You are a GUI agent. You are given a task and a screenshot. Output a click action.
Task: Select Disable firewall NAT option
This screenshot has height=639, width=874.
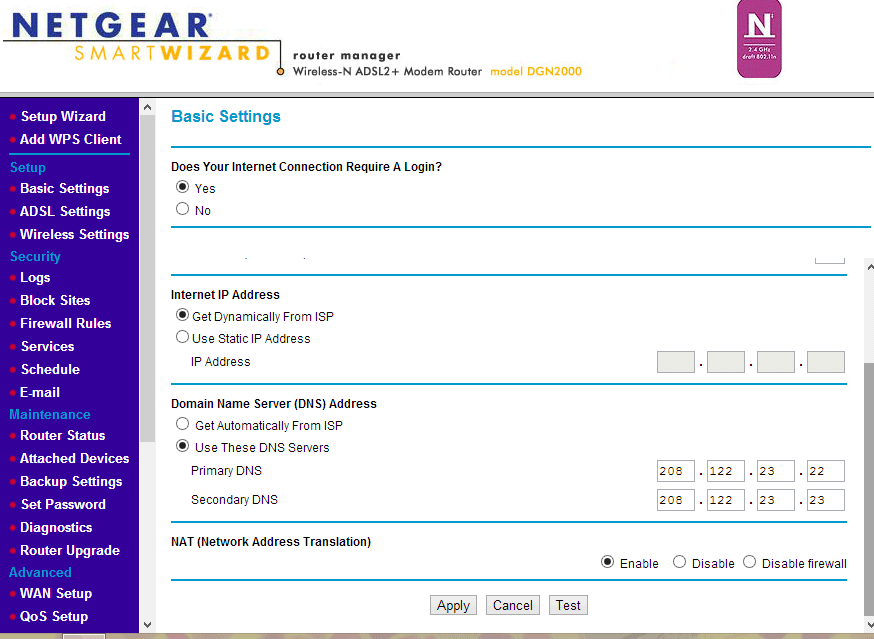[x=749, y=563]
